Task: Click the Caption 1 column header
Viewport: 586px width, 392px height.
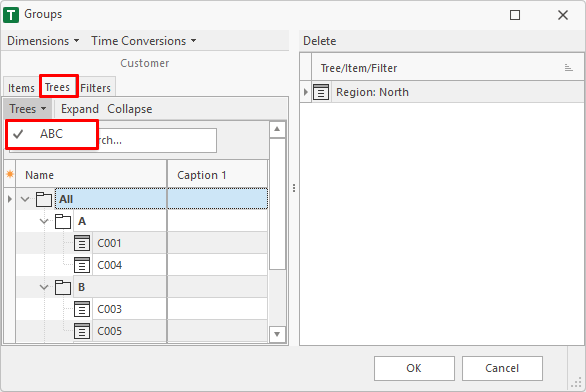Action: (218, 175)
